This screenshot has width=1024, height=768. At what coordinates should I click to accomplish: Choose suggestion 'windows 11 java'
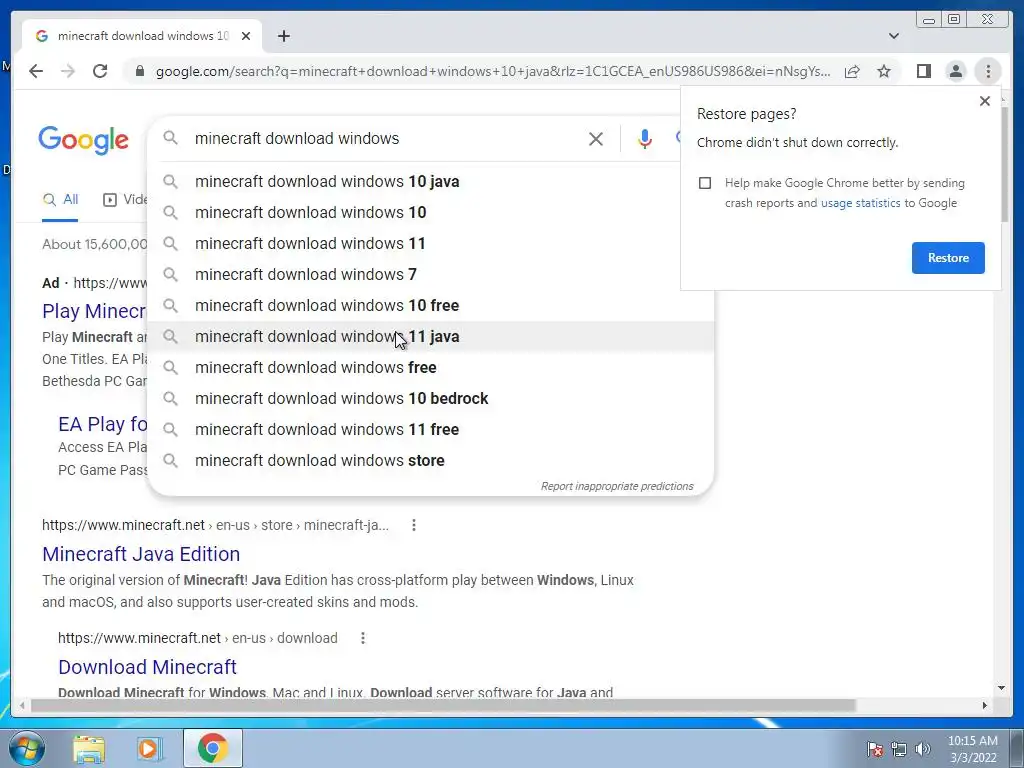click(x=431, y=336)
